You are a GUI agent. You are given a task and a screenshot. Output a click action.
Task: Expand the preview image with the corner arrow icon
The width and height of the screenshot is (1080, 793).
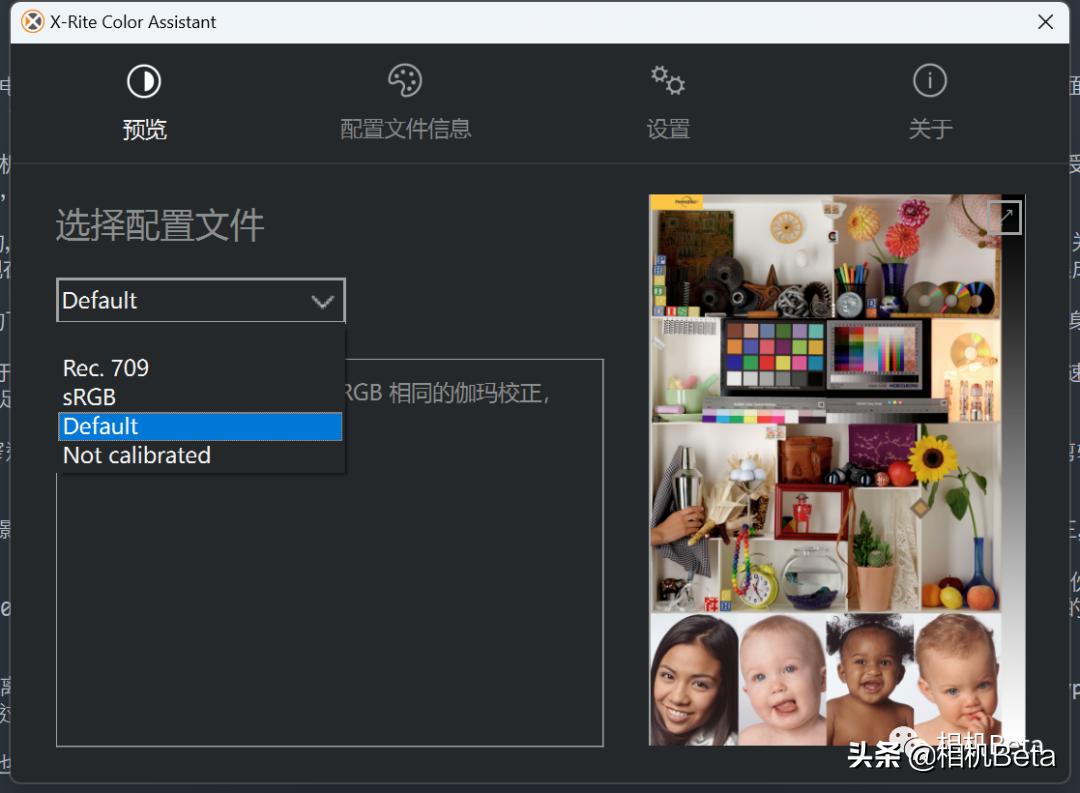pos(1004,216)
